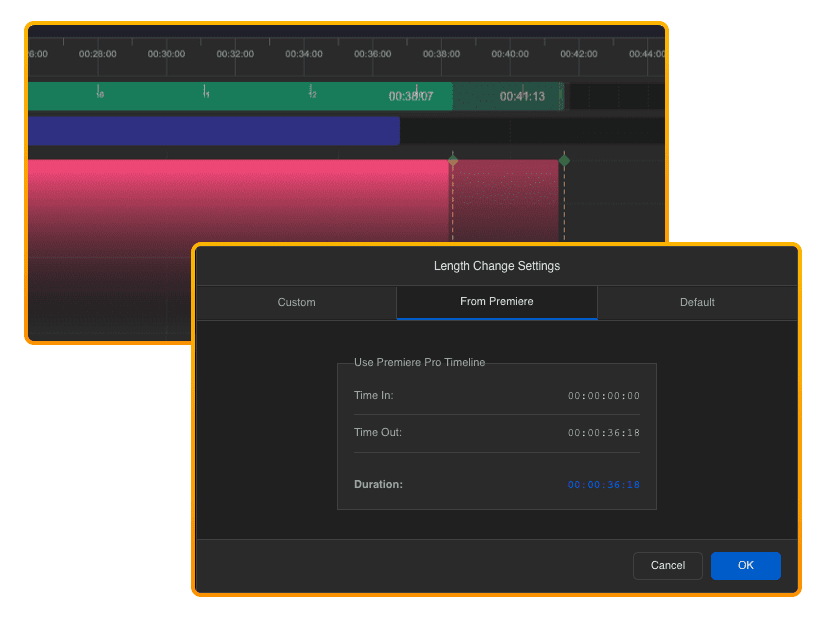Screen dimensions: 838x622
Task: Select the From Premiere tab
Action: [496, 302]
